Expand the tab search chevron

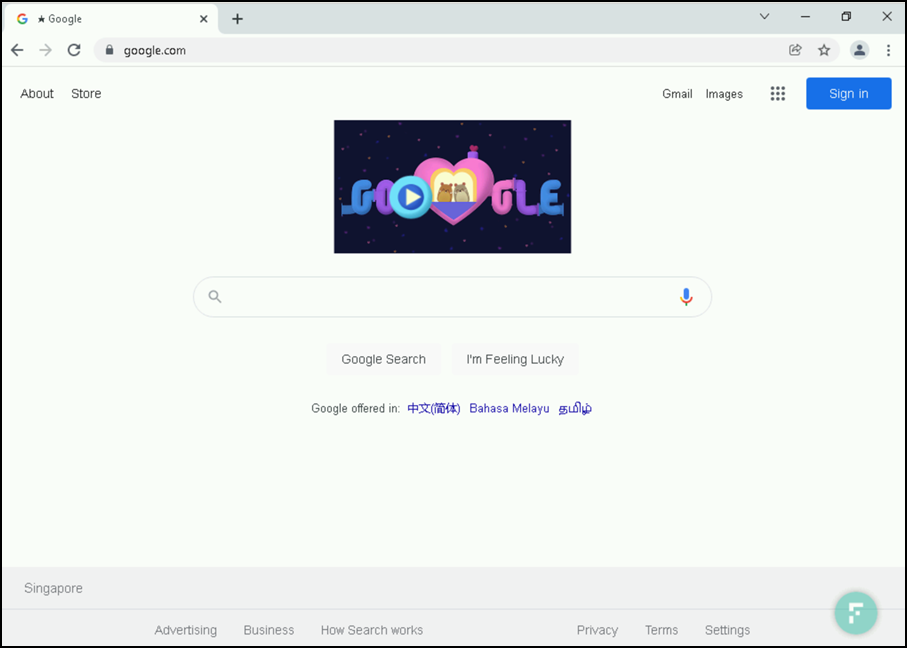click(x=764, y=17)
